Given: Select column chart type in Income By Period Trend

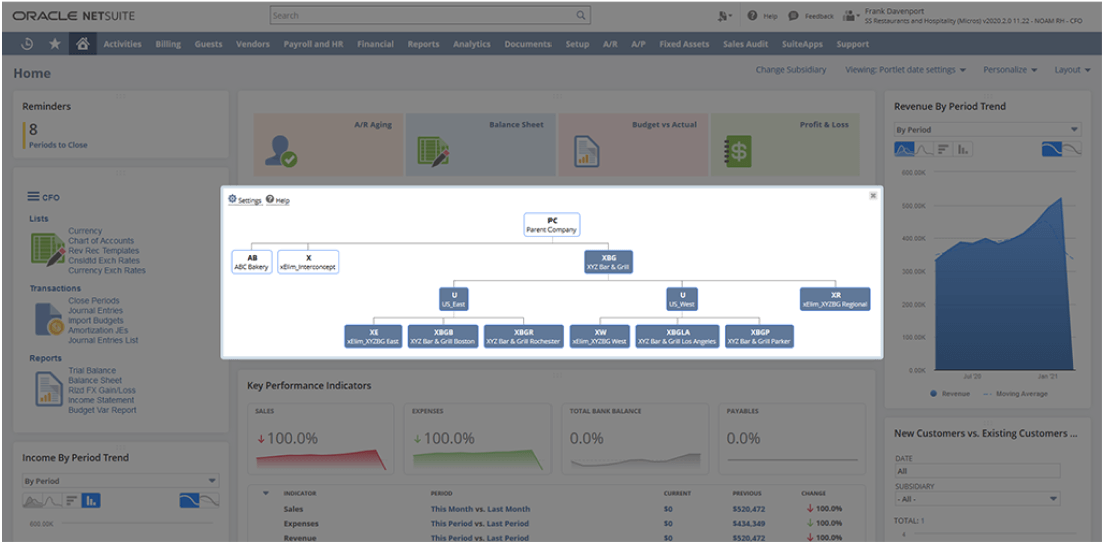Looking at the screenshot, I should tap(91, 501).
